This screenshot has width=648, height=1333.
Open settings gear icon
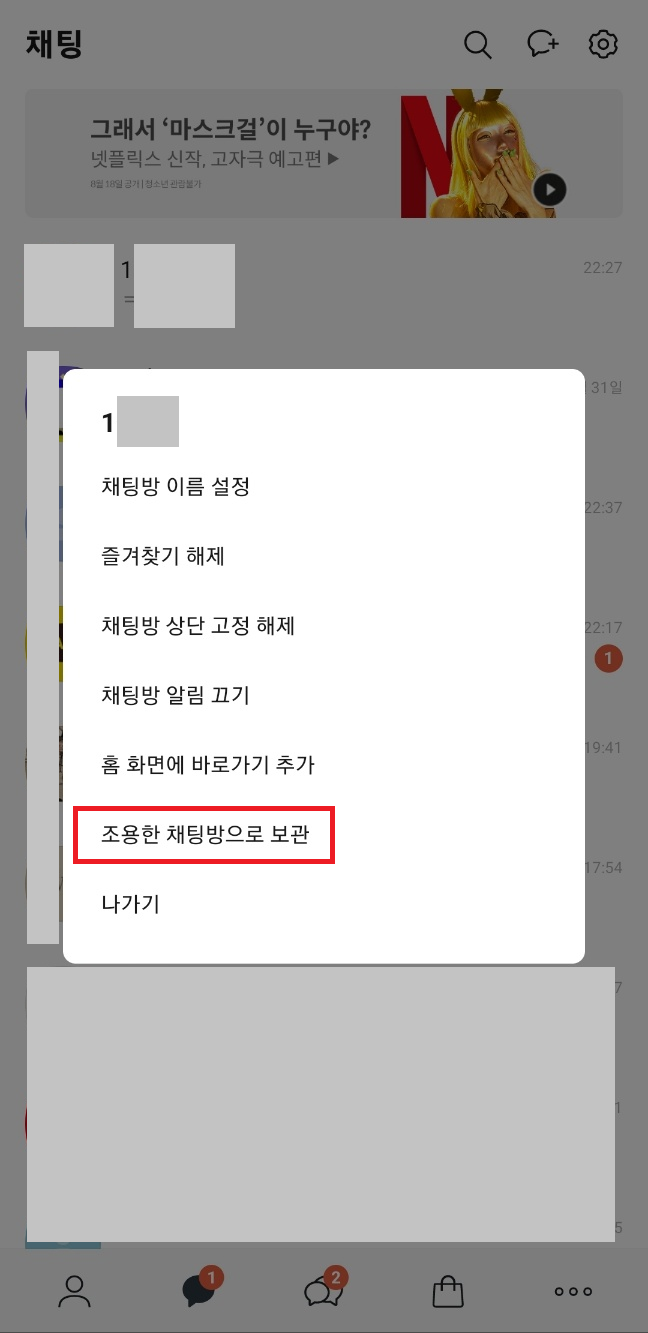(603, 44)
